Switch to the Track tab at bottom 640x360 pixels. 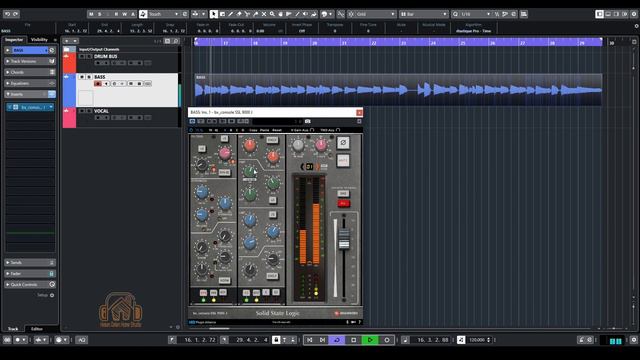coord(13,329)
